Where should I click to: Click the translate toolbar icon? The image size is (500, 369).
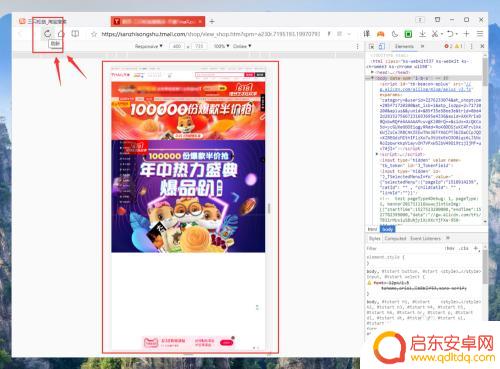click(x=367, y=34)
